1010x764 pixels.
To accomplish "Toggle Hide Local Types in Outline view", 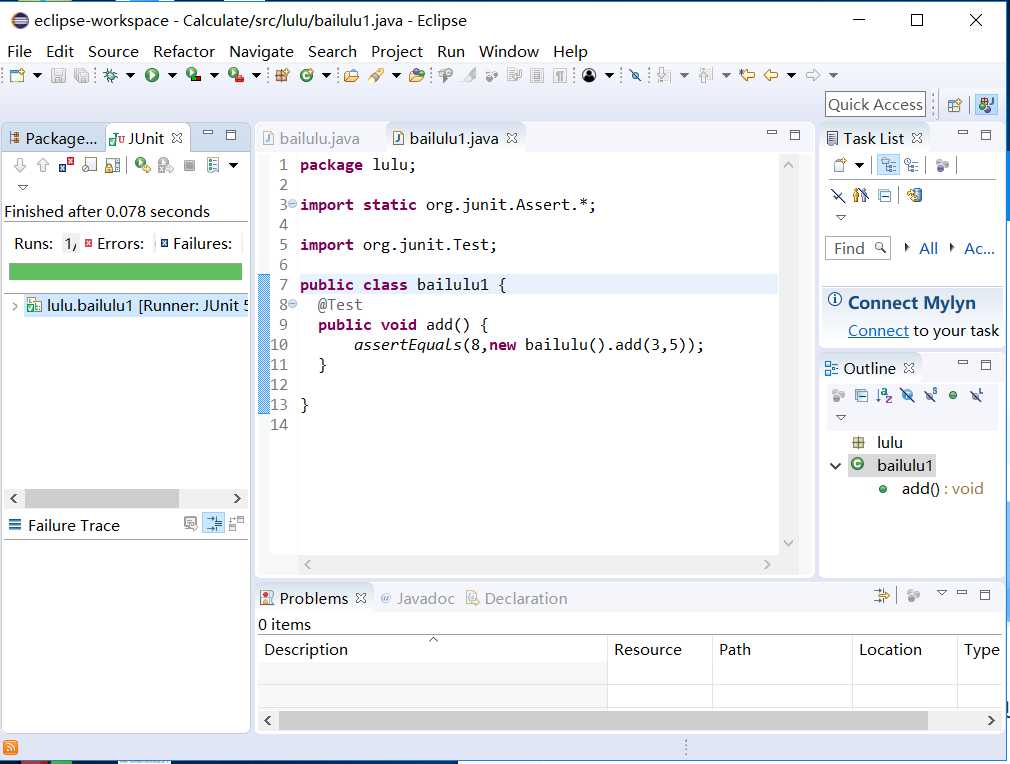I will point(977,396).
